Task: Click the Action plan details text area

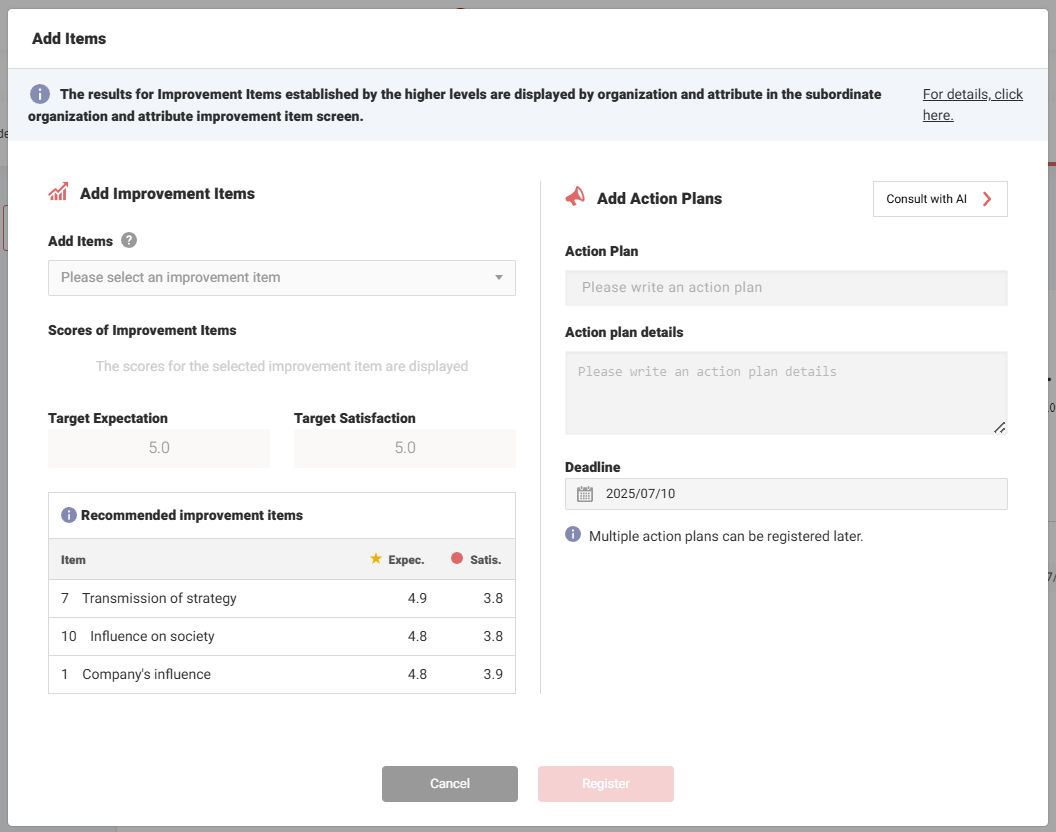Action: [x=786, y=393]
